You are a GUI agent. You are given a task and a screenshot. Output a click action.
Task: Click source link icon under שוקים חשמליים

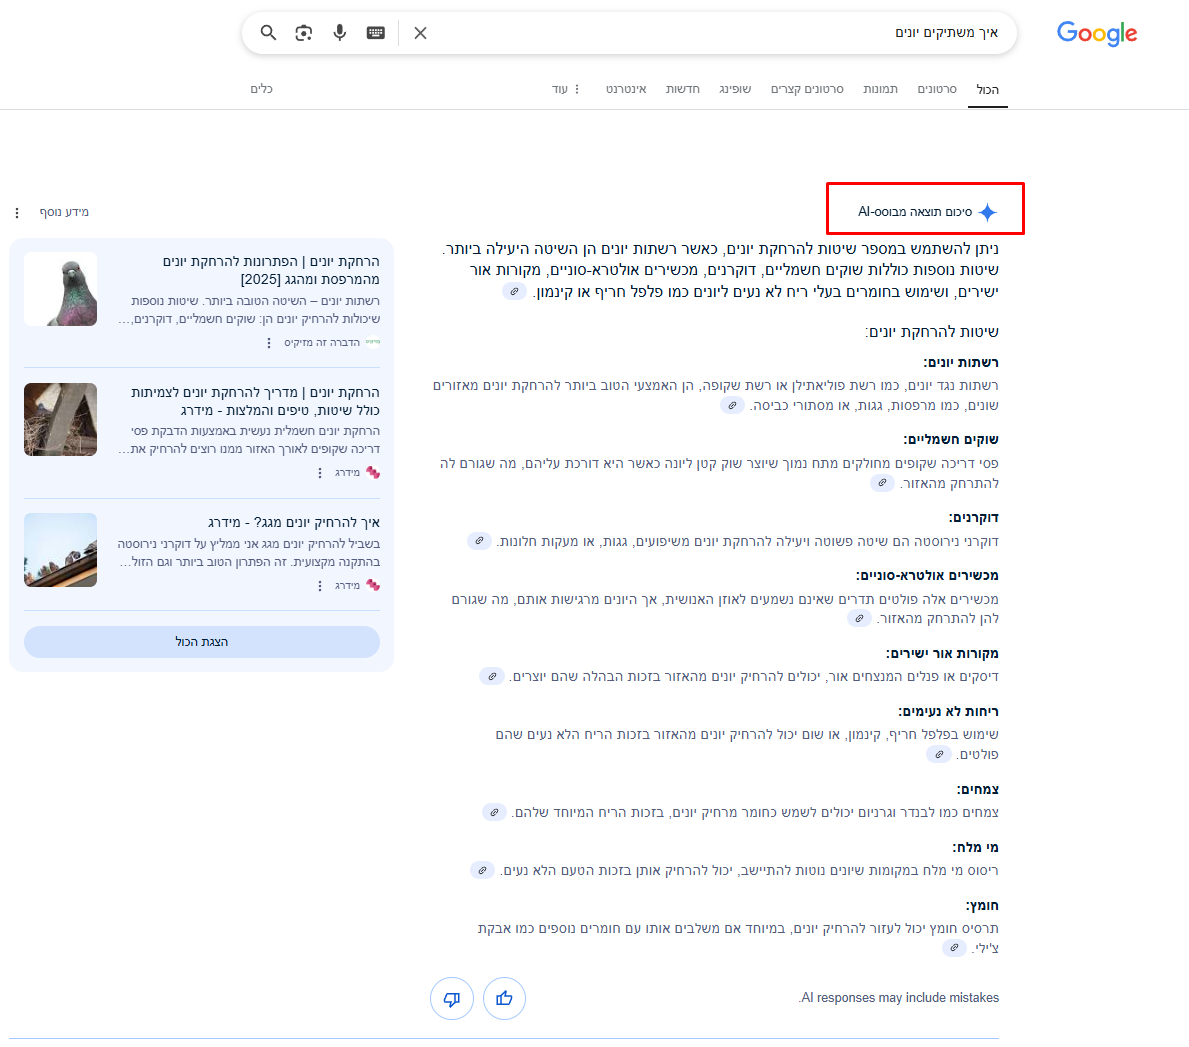click(882, 483)
